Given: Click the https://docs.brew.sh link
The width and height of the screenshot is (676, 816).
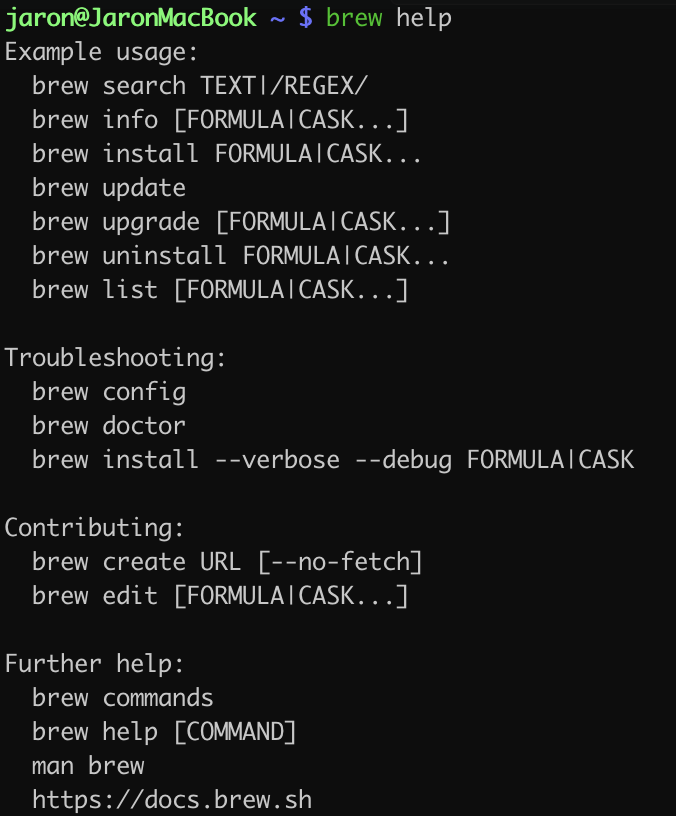Looking at the screenshot, I should click(x=172, y=799).
